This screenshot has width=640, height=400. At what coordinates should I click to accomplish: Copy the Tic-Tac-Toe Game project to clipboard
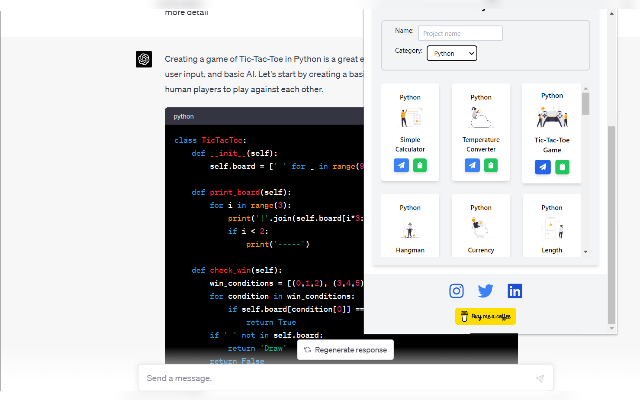[562, 167]
